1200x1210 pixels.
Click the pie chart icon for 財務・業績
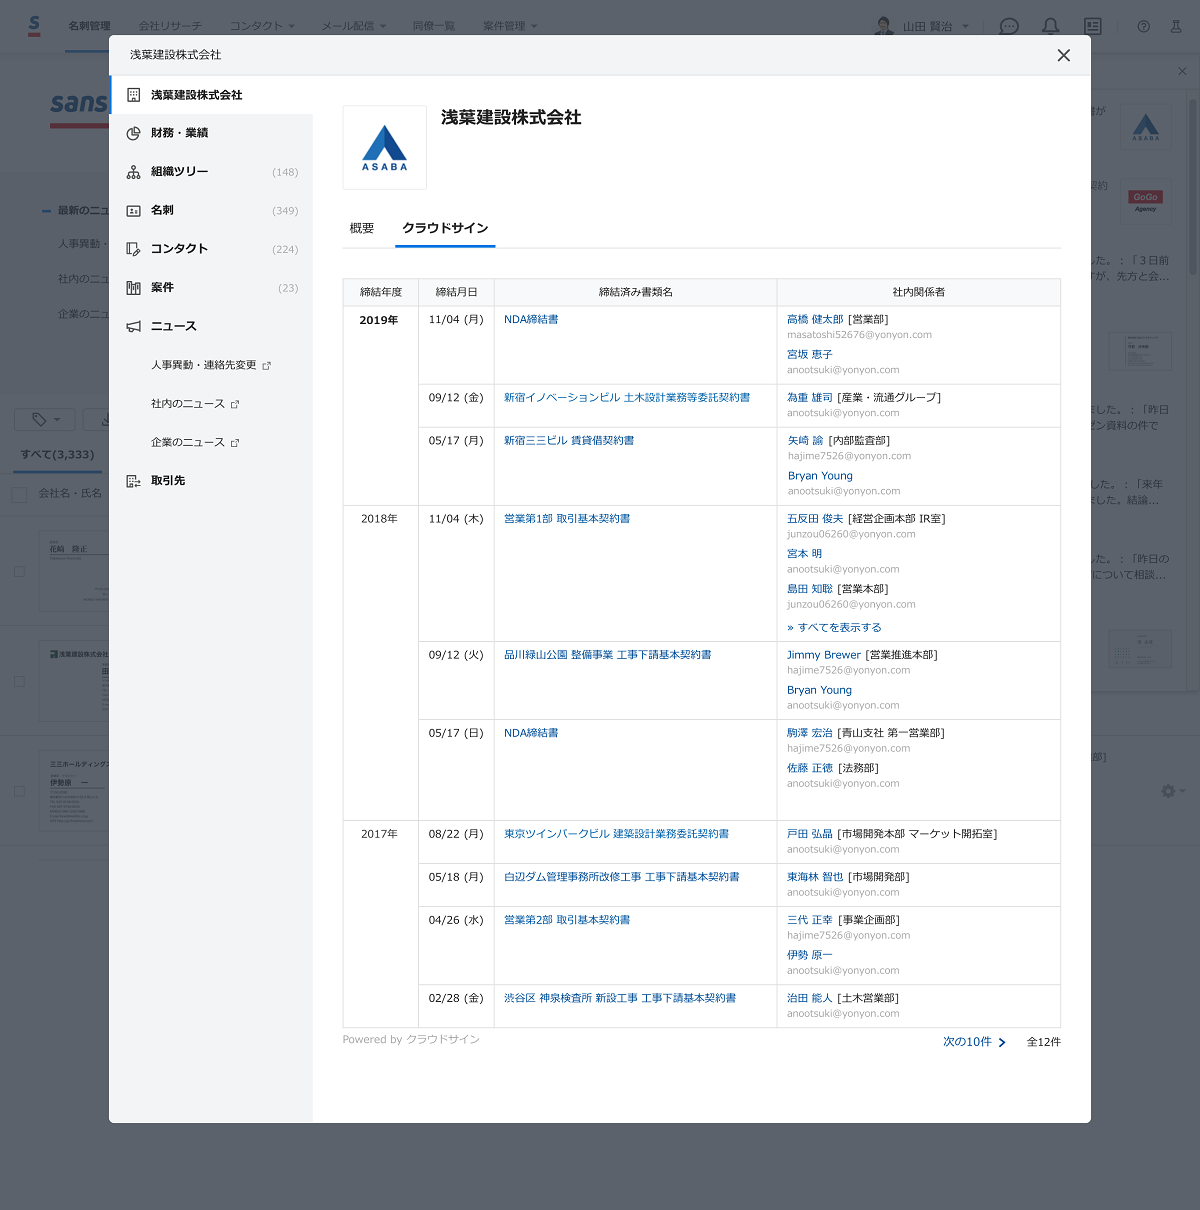tap(133, 133)
